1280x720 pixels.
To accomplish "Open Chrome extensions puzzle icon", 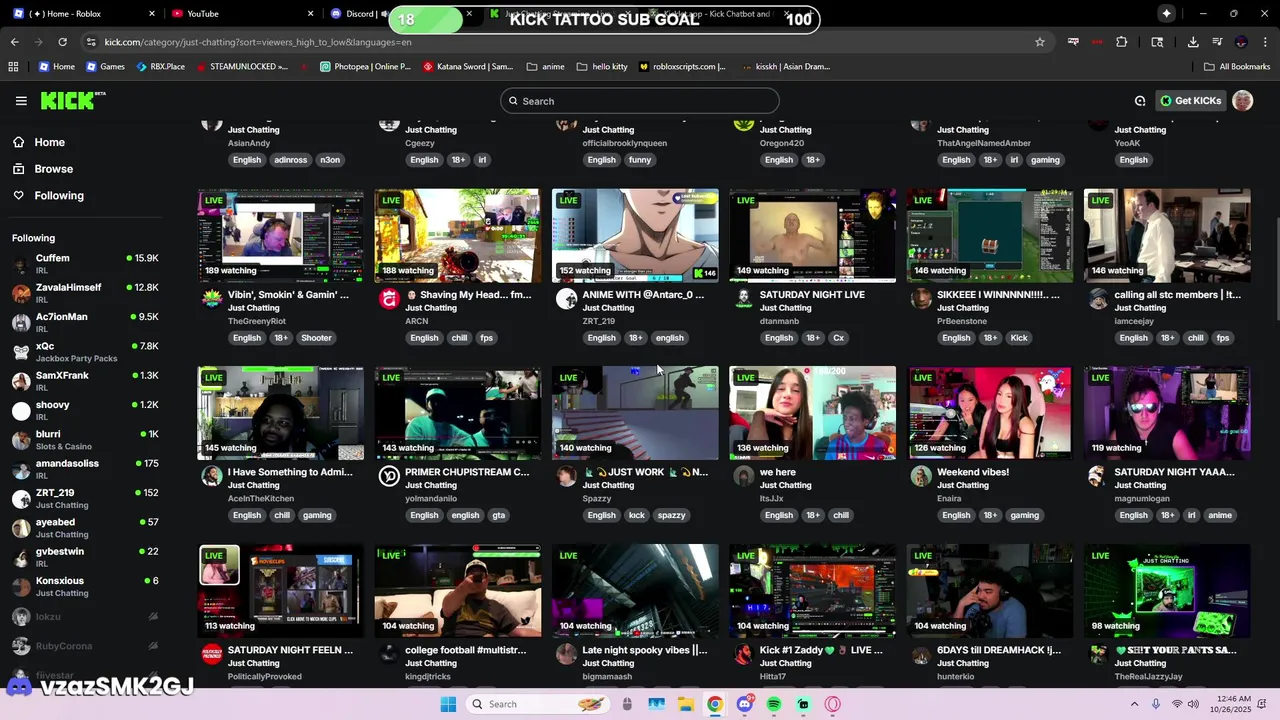I will [1121, 42].
